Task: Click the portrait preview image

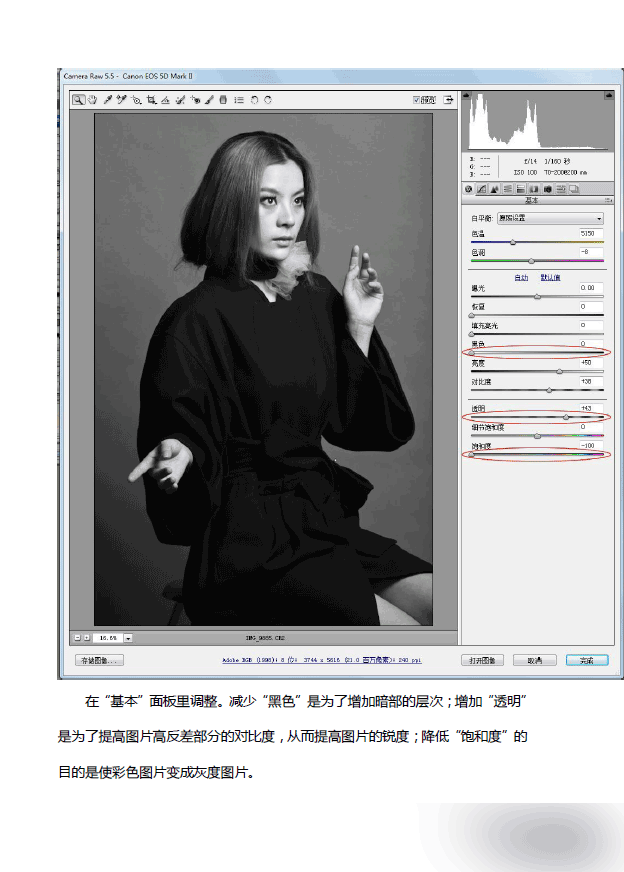Action: pos(263,369)
